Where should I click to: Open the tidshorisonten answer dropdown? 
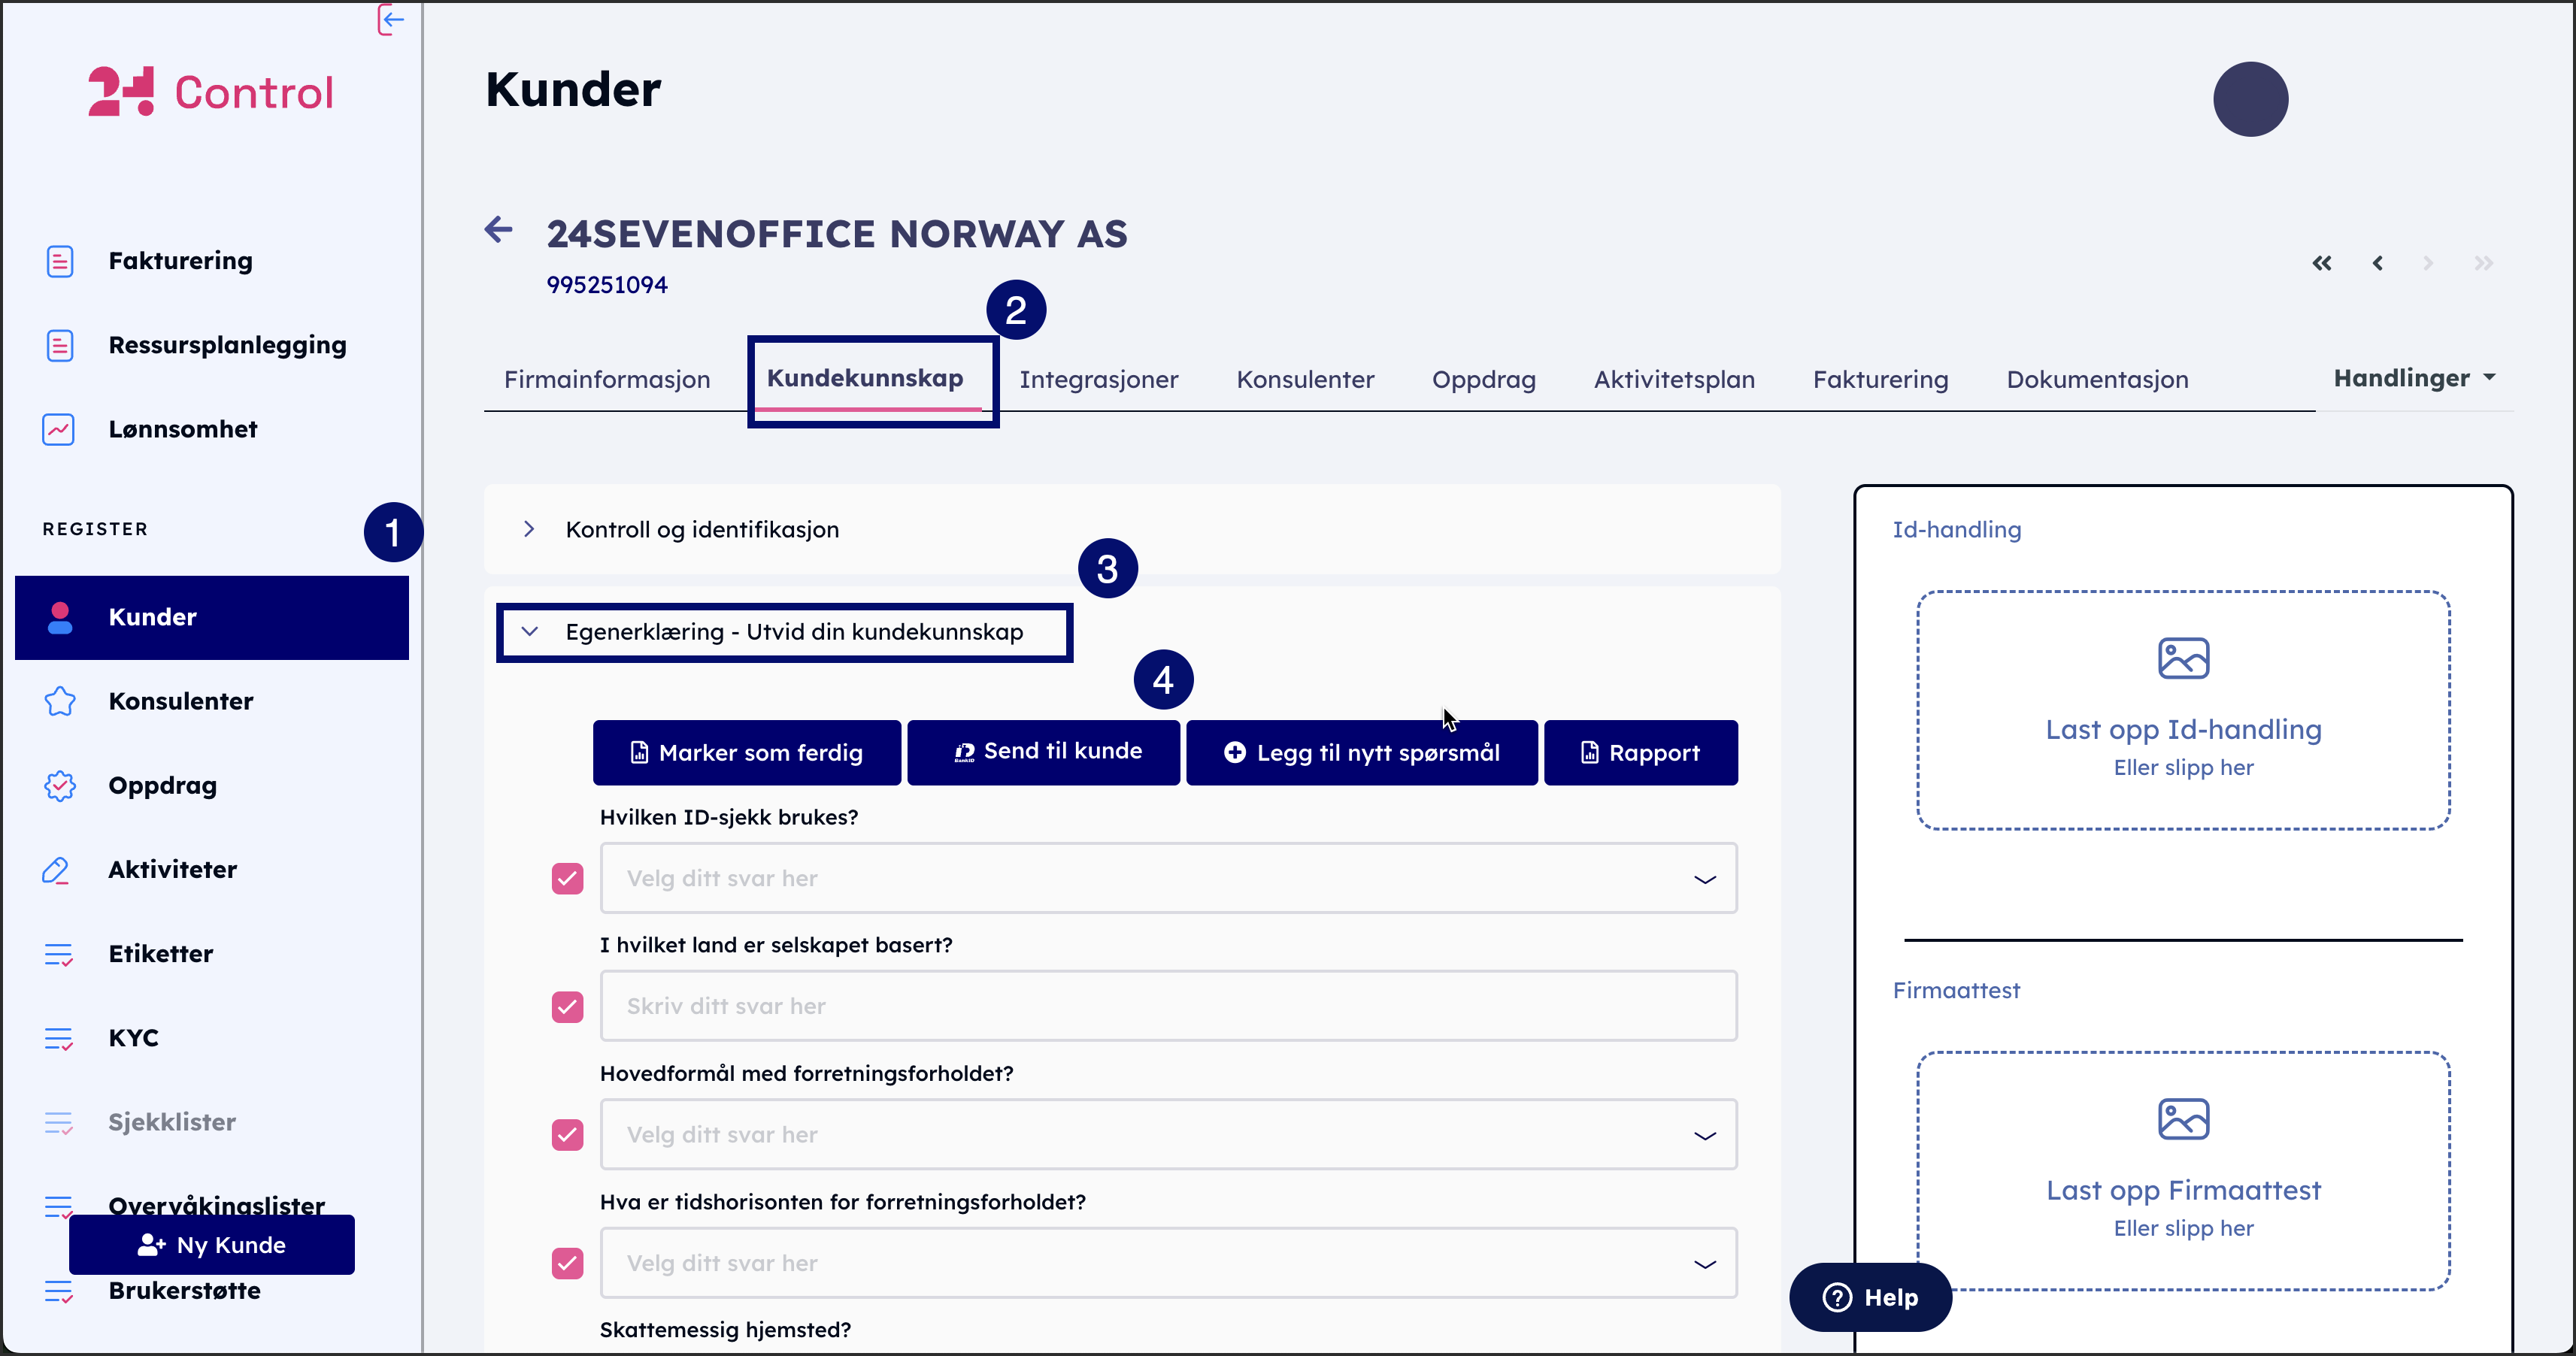pyautogui.click(x=1167, y=1263)
